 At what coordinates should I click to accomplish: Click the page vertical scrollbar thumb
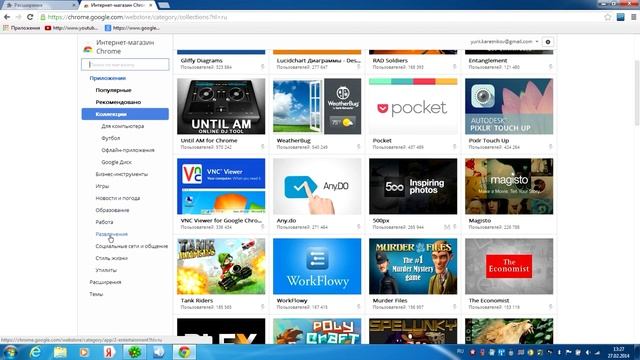click(637, 93)
